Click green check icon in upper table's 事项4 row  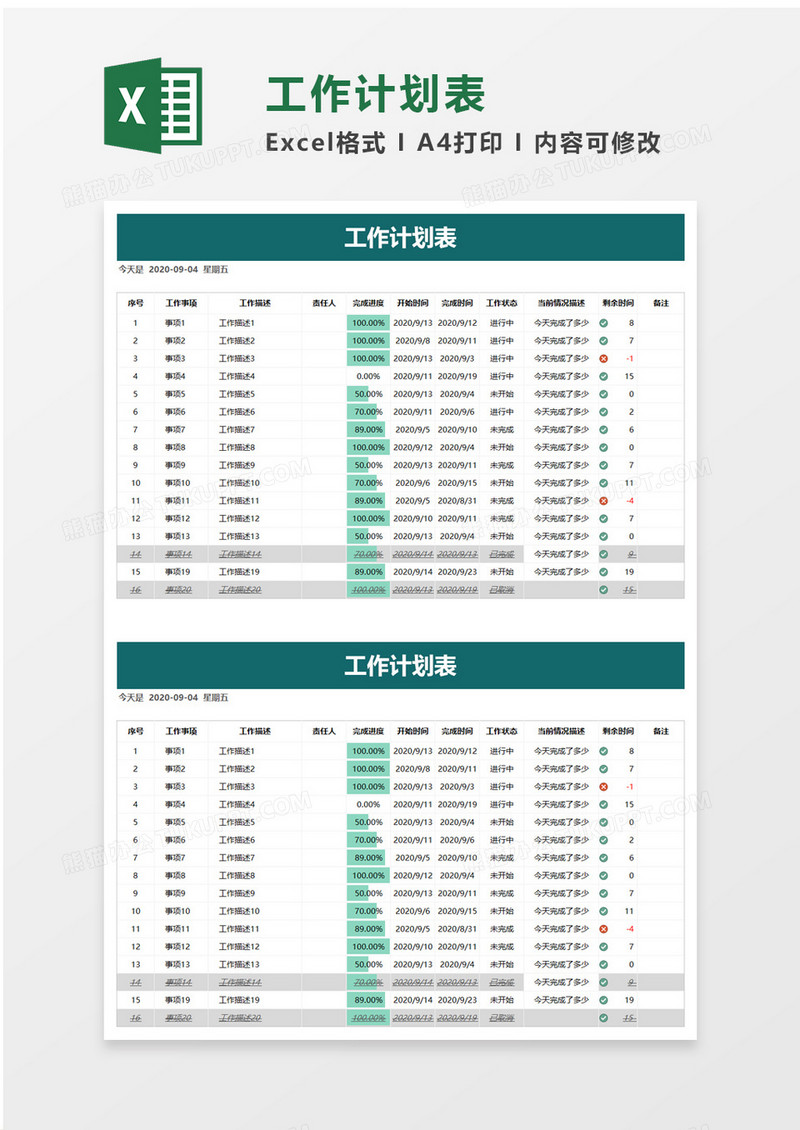pyautogui.click(x=604, y=376)
